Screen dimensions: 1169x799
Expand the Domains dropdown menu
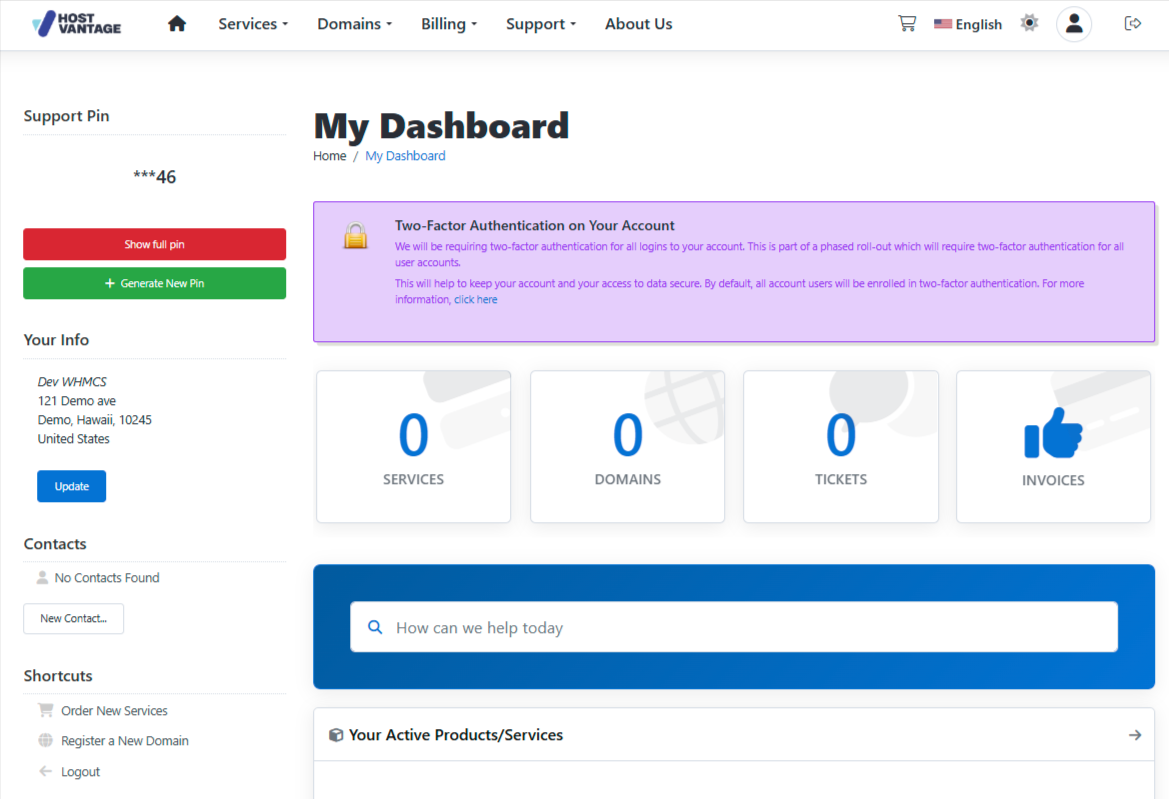tap(354, 24)
